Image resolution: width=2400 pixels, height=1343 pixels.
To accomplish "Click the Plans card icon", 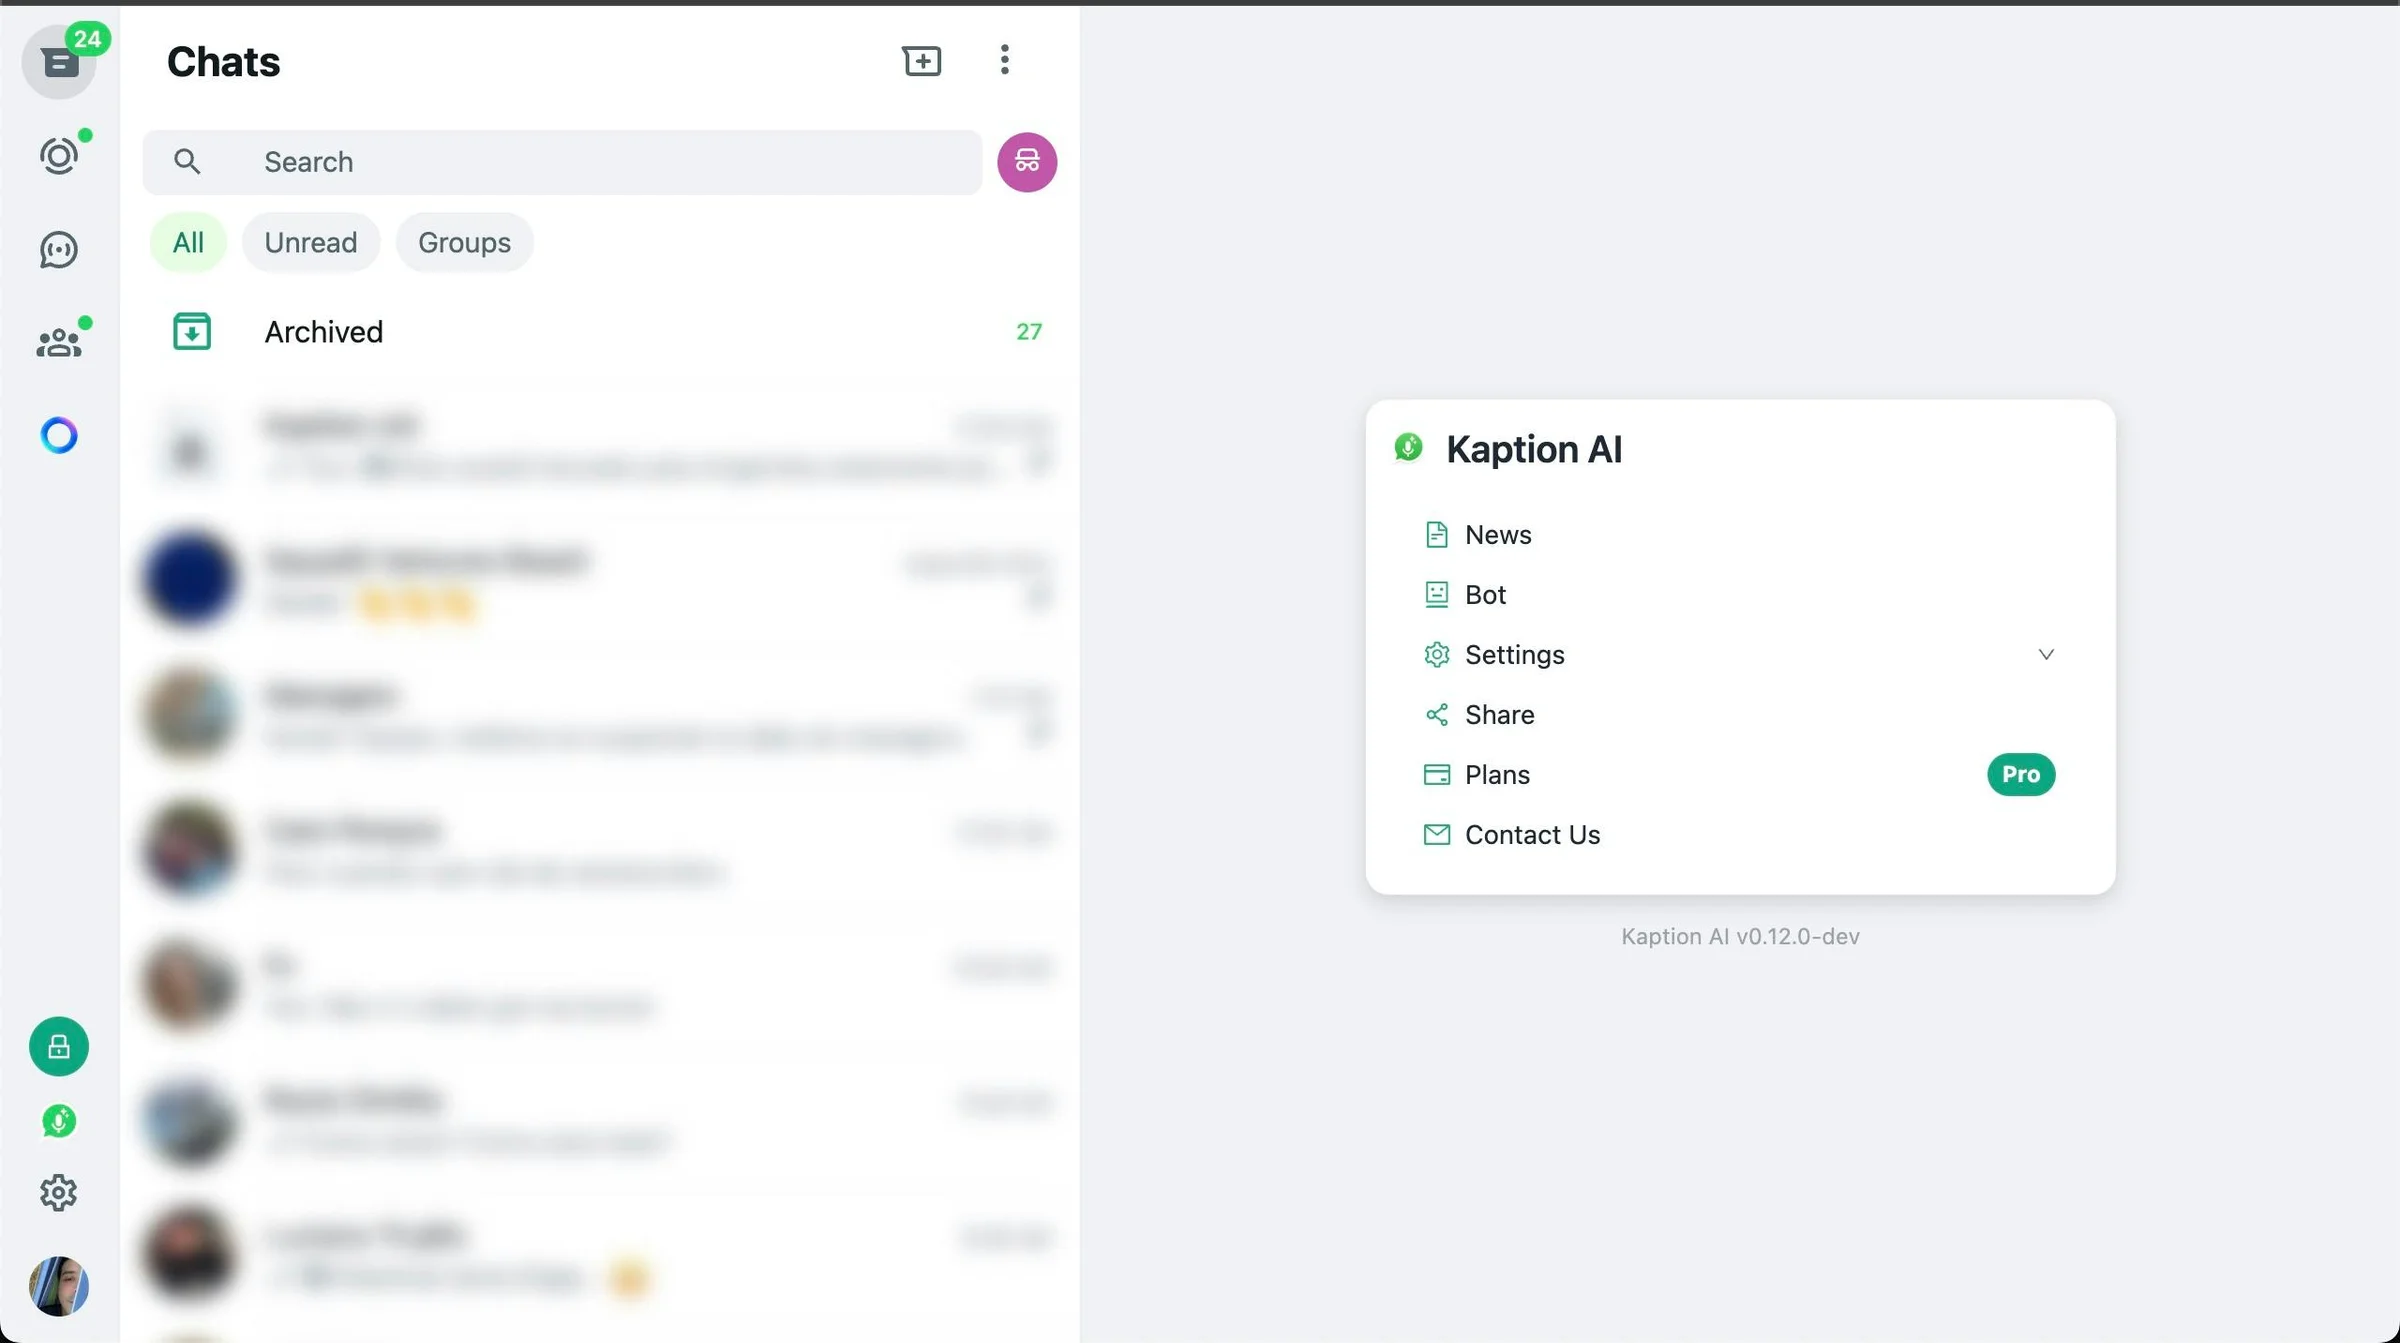I will click(1436, 775).
